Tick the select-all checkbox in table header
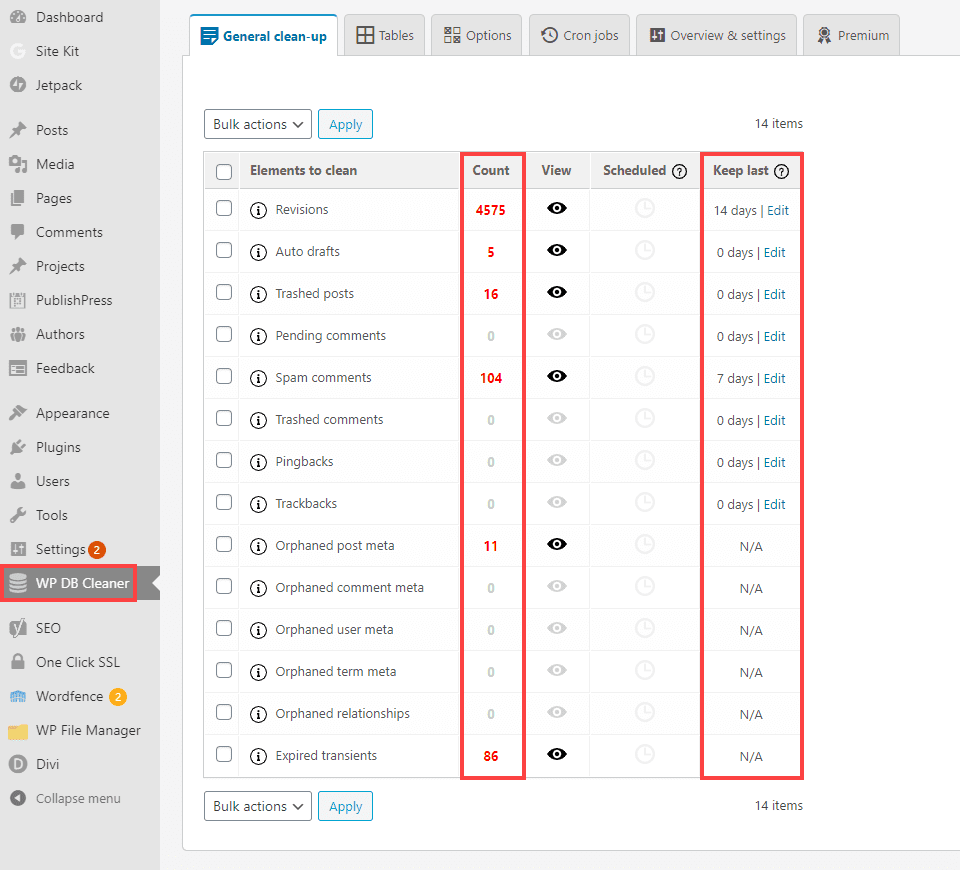This screenshot has height=870, width=960. [224, 171]
